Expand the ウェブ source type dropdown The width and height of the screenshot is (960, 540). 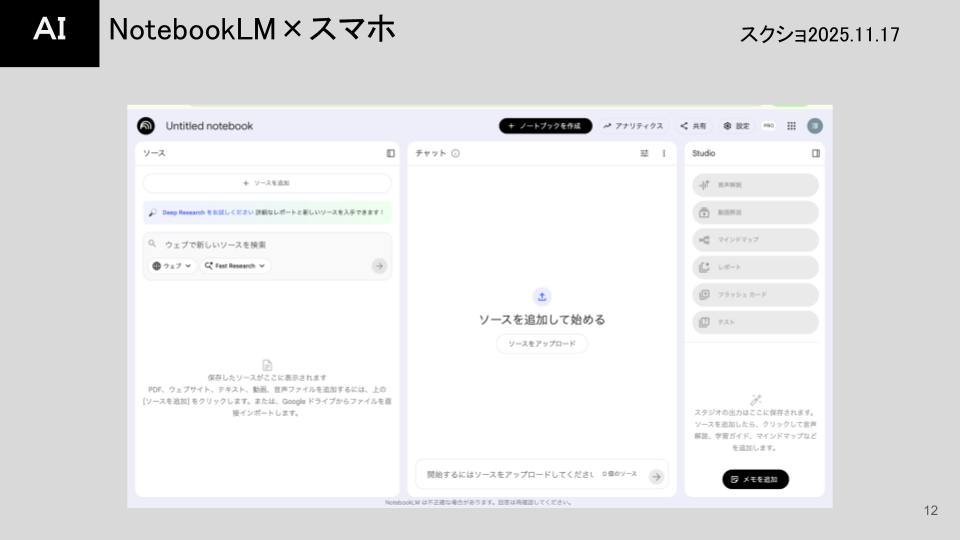pos(171,266)
